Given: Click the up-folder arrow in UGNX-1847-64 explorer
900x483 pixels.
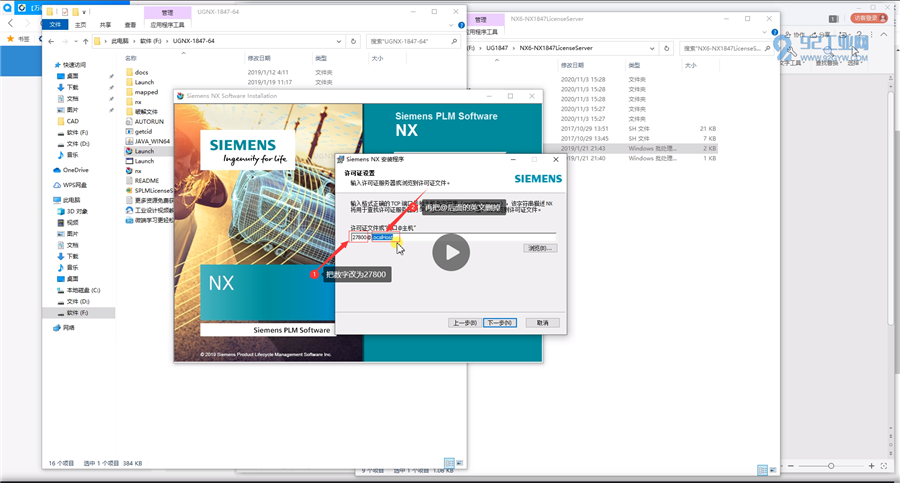Looking at the screenshot, I should tap(86, 41).
